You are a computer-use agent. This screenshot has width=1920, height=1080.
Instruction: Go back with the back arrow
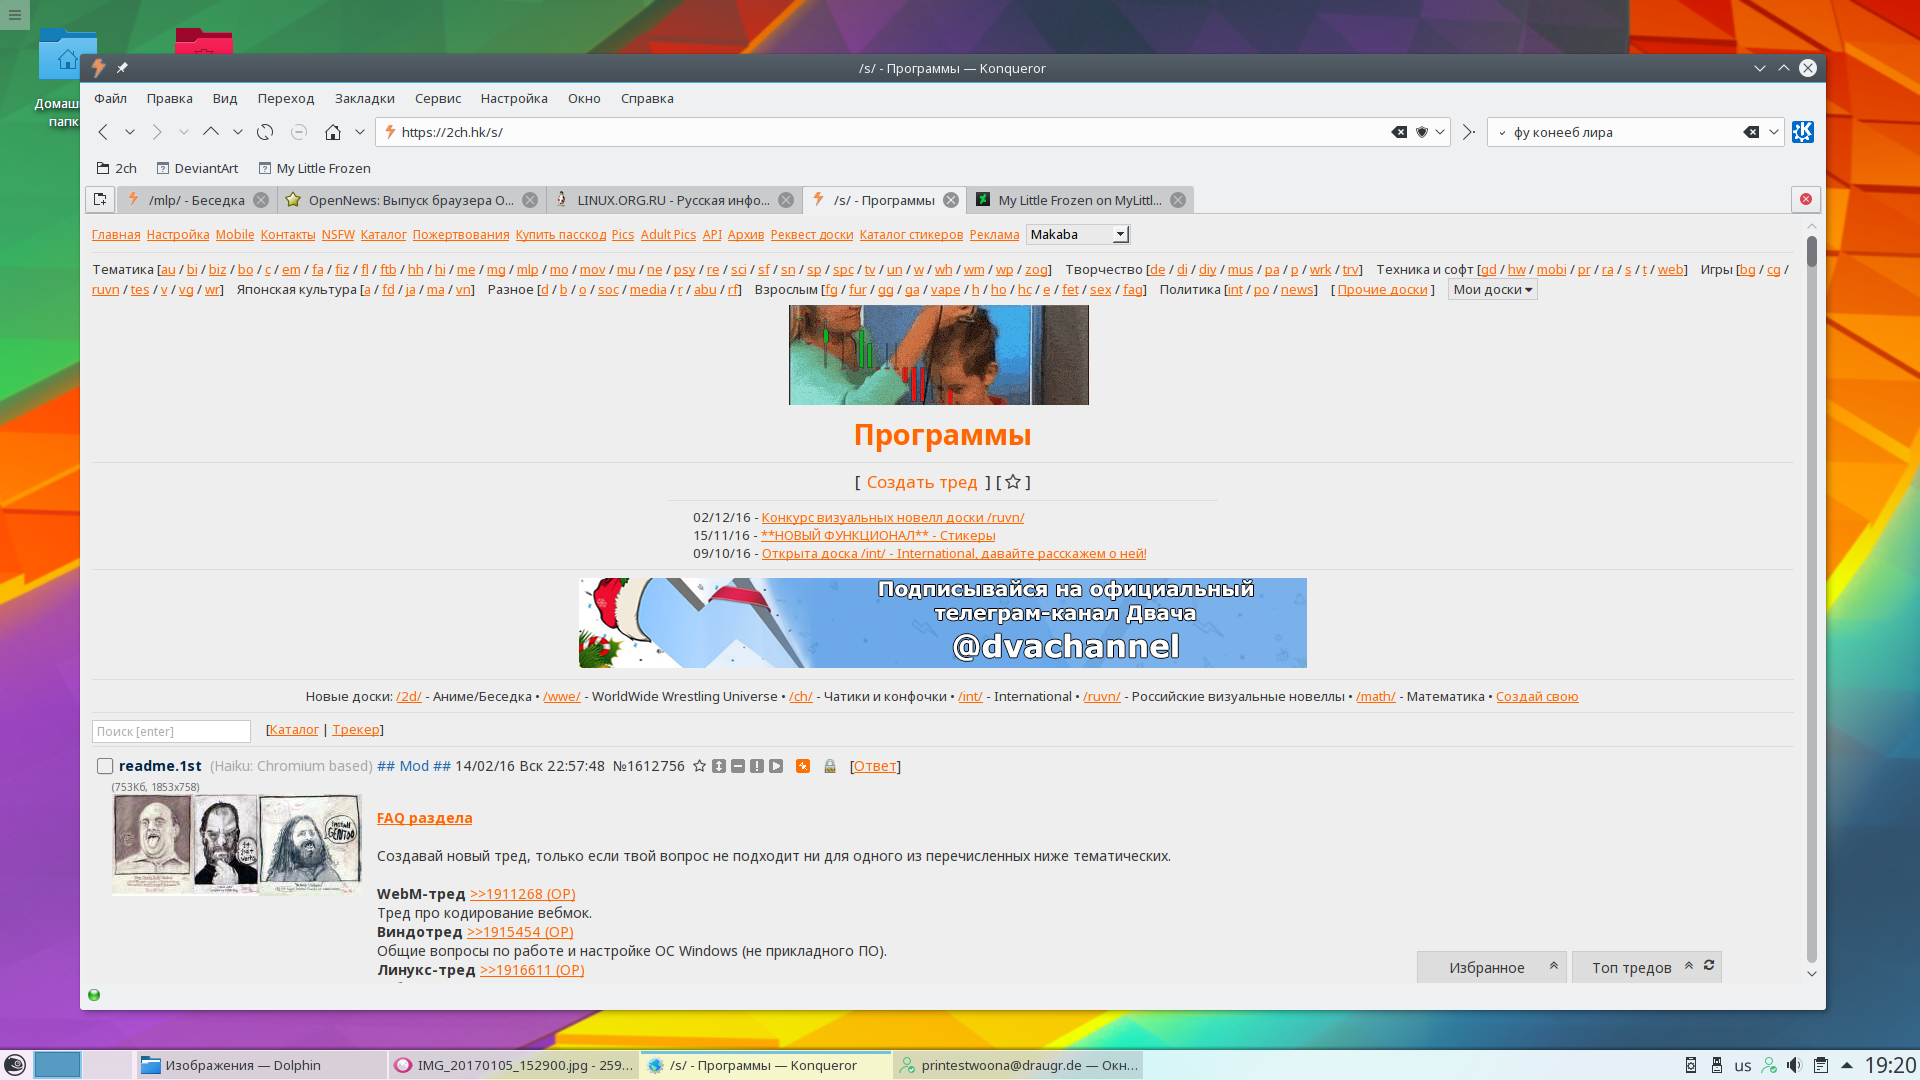(103, 132)
